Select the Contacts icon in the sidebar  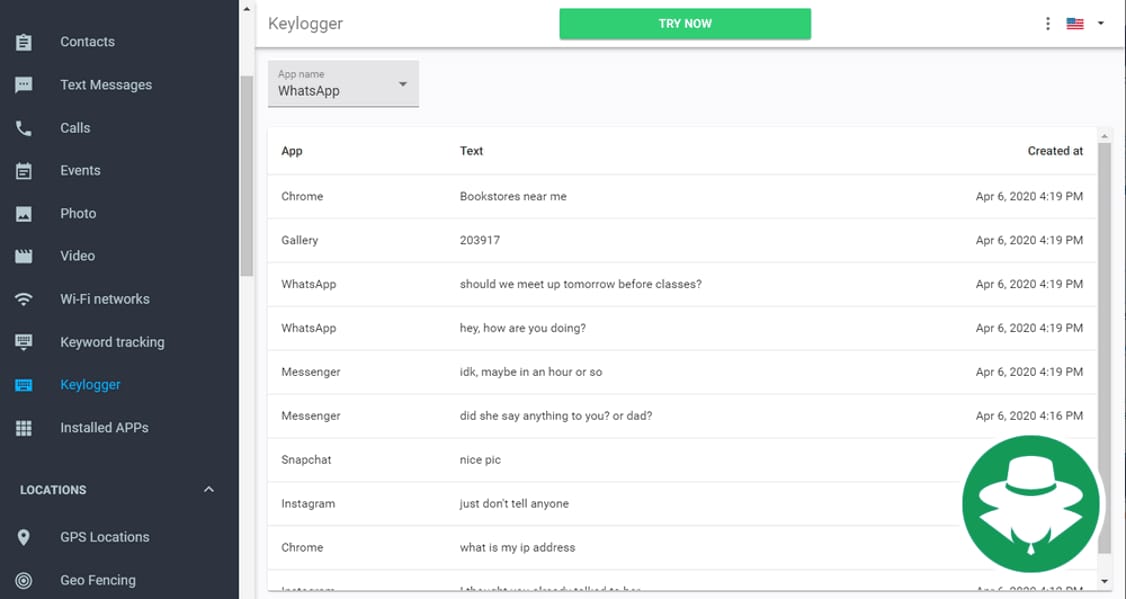click(x=24, y=41)
